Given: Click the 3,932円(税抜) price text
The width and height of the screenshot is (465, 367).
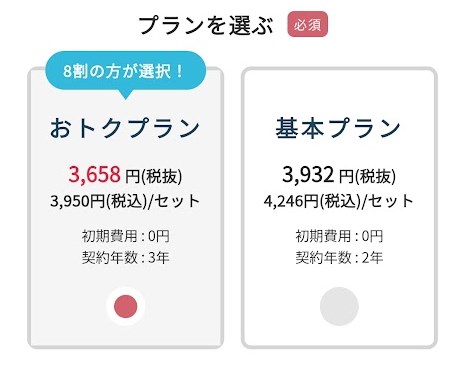Looking at the screenshot, I should click(339, 175).
